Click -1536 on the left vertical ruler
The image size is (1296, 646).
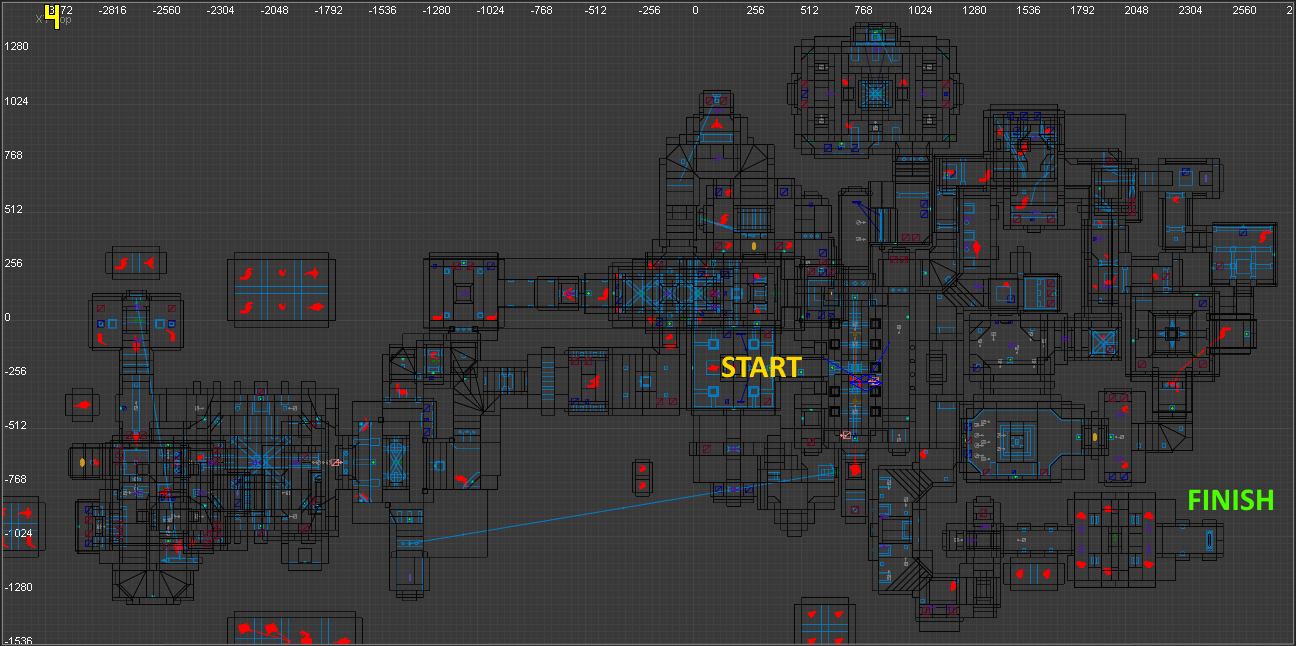[17, 640]
